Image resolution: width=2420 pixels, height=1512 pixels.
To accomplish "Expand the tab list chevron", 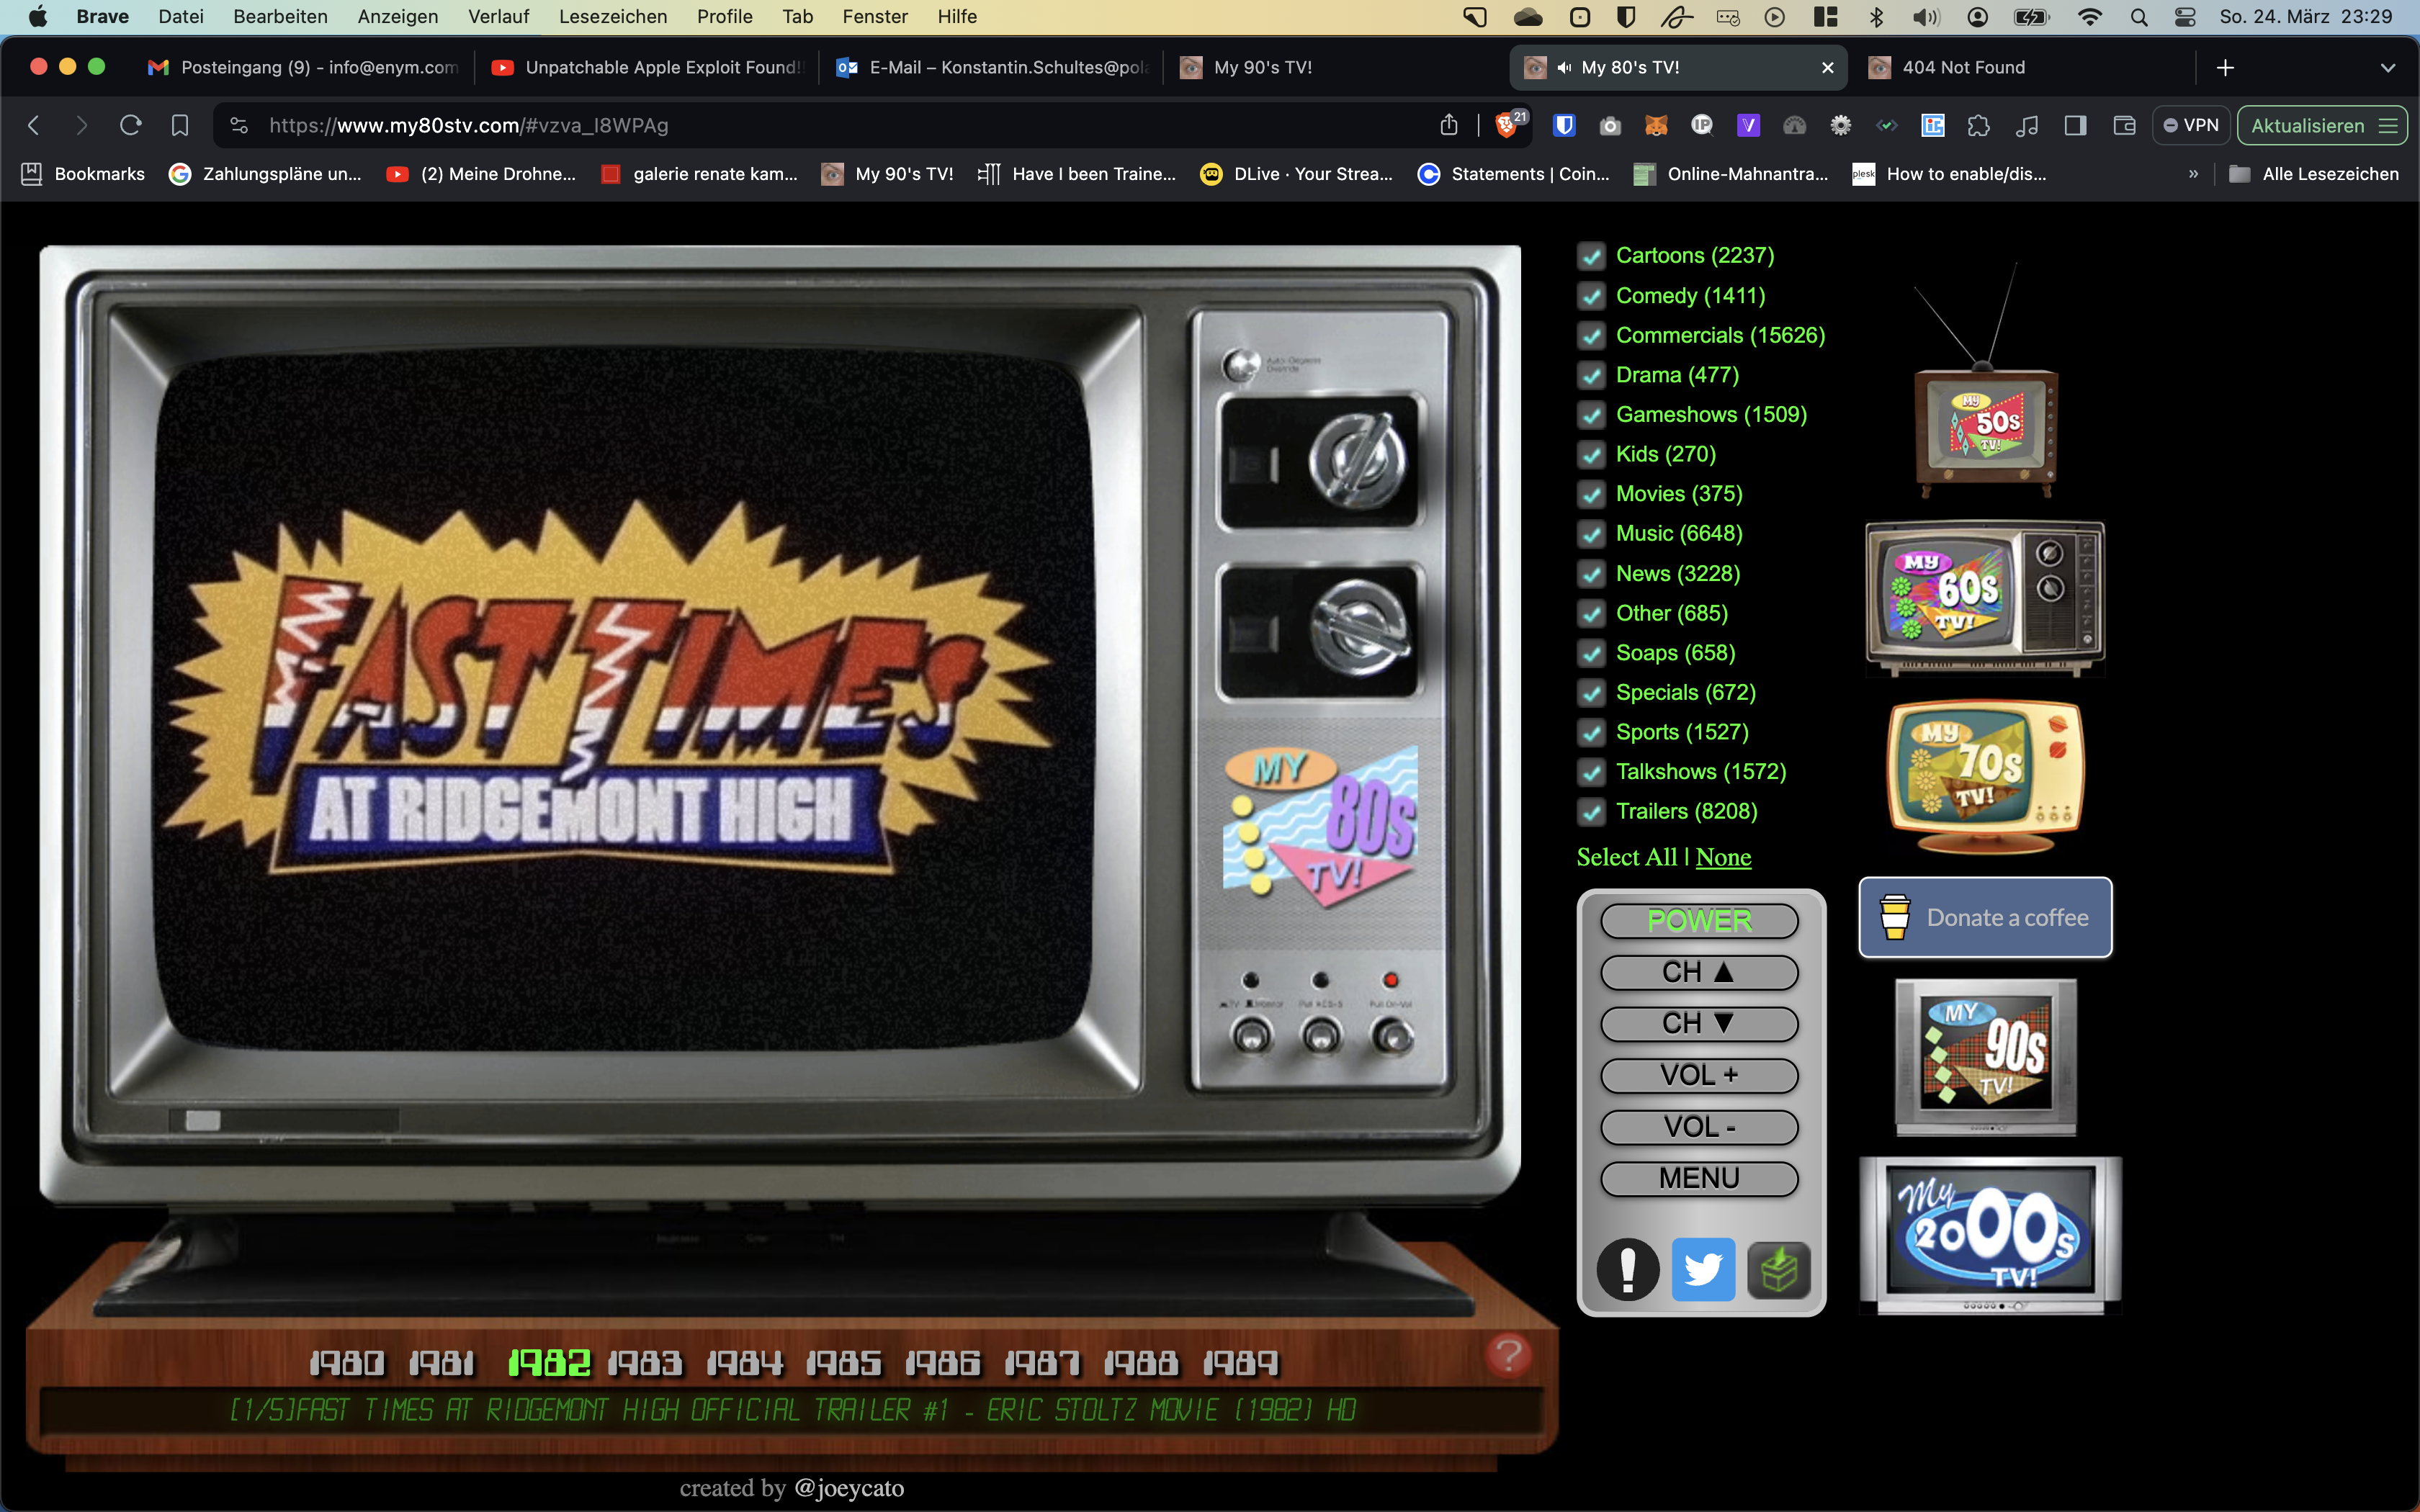I will (x=2388, y=68).
